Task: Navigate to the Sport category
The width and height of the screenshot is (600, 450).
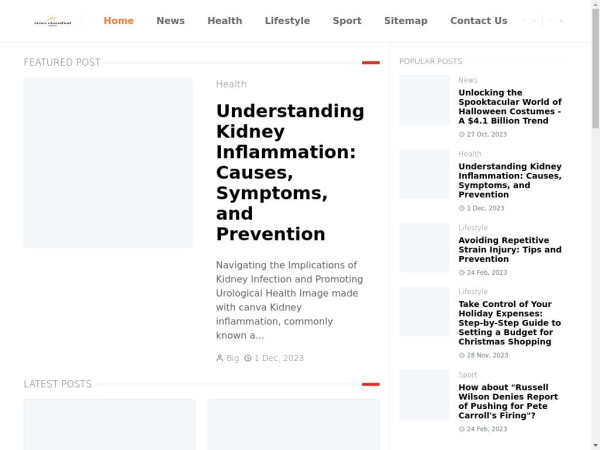Action: (x=347, y=20)
